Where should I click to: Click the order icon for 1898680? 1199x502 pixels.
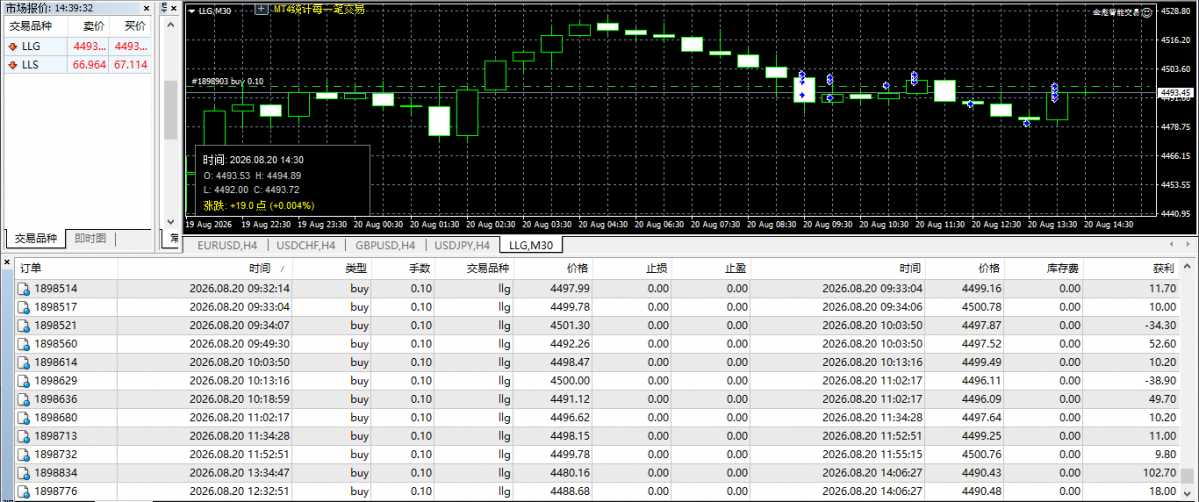[x=24, y=417]
